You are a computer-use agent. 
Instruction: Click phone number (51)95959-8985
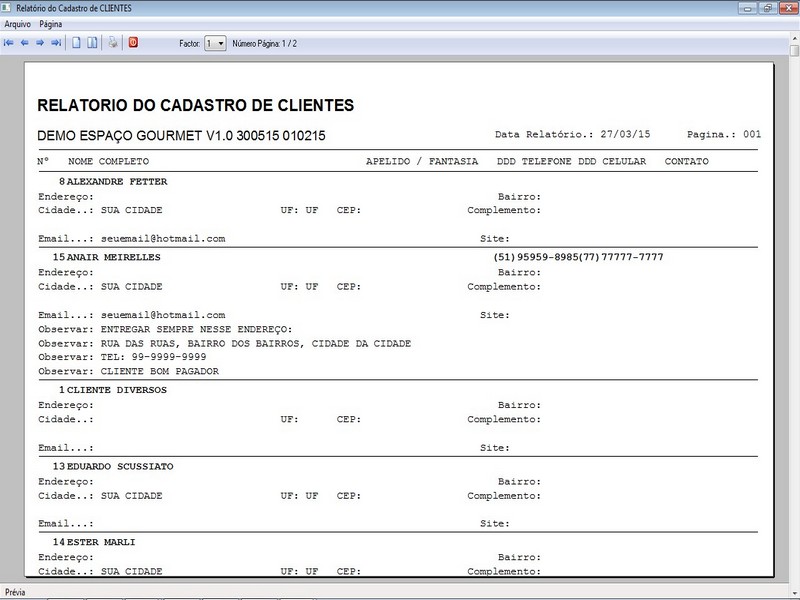tap(536, 257)
